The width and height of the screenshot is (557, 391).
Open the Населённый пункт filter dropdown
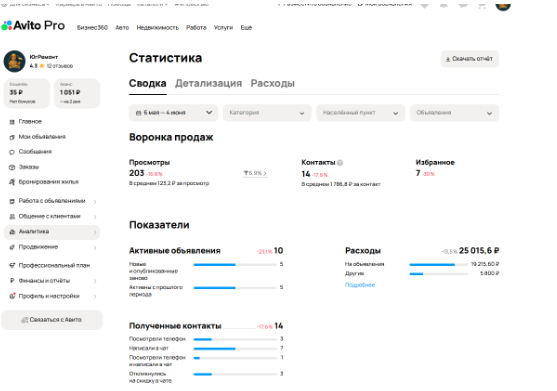coord(361,113)
